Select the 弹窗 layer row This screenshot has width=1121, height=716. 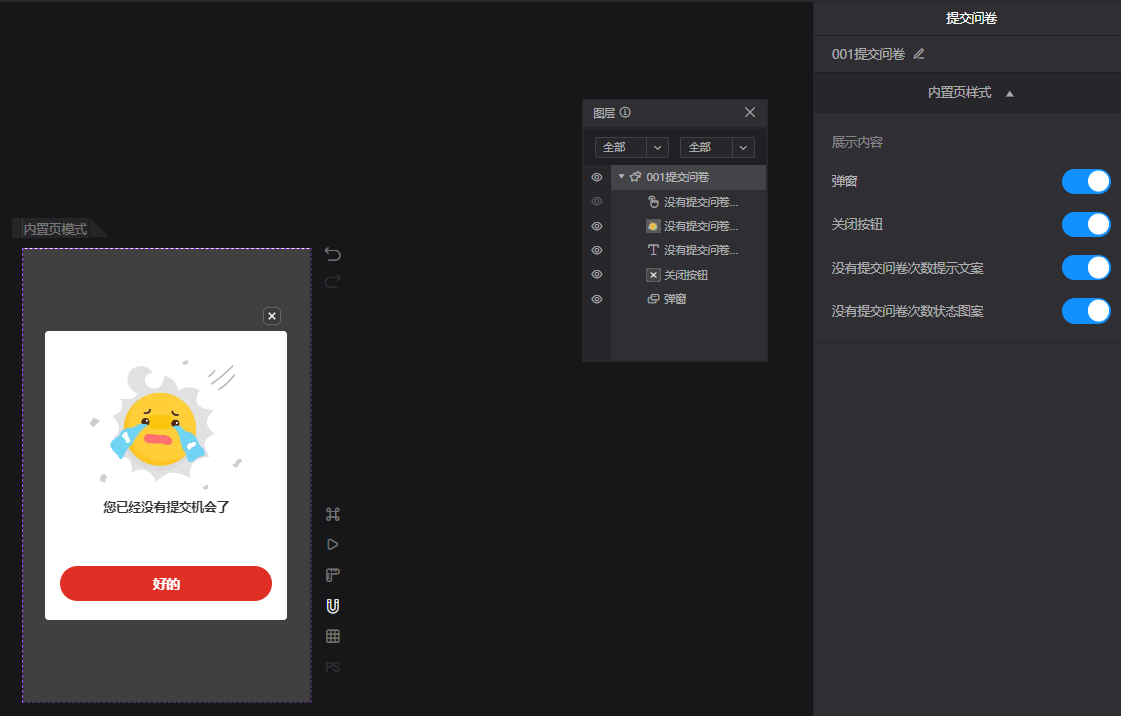(688, 299)
